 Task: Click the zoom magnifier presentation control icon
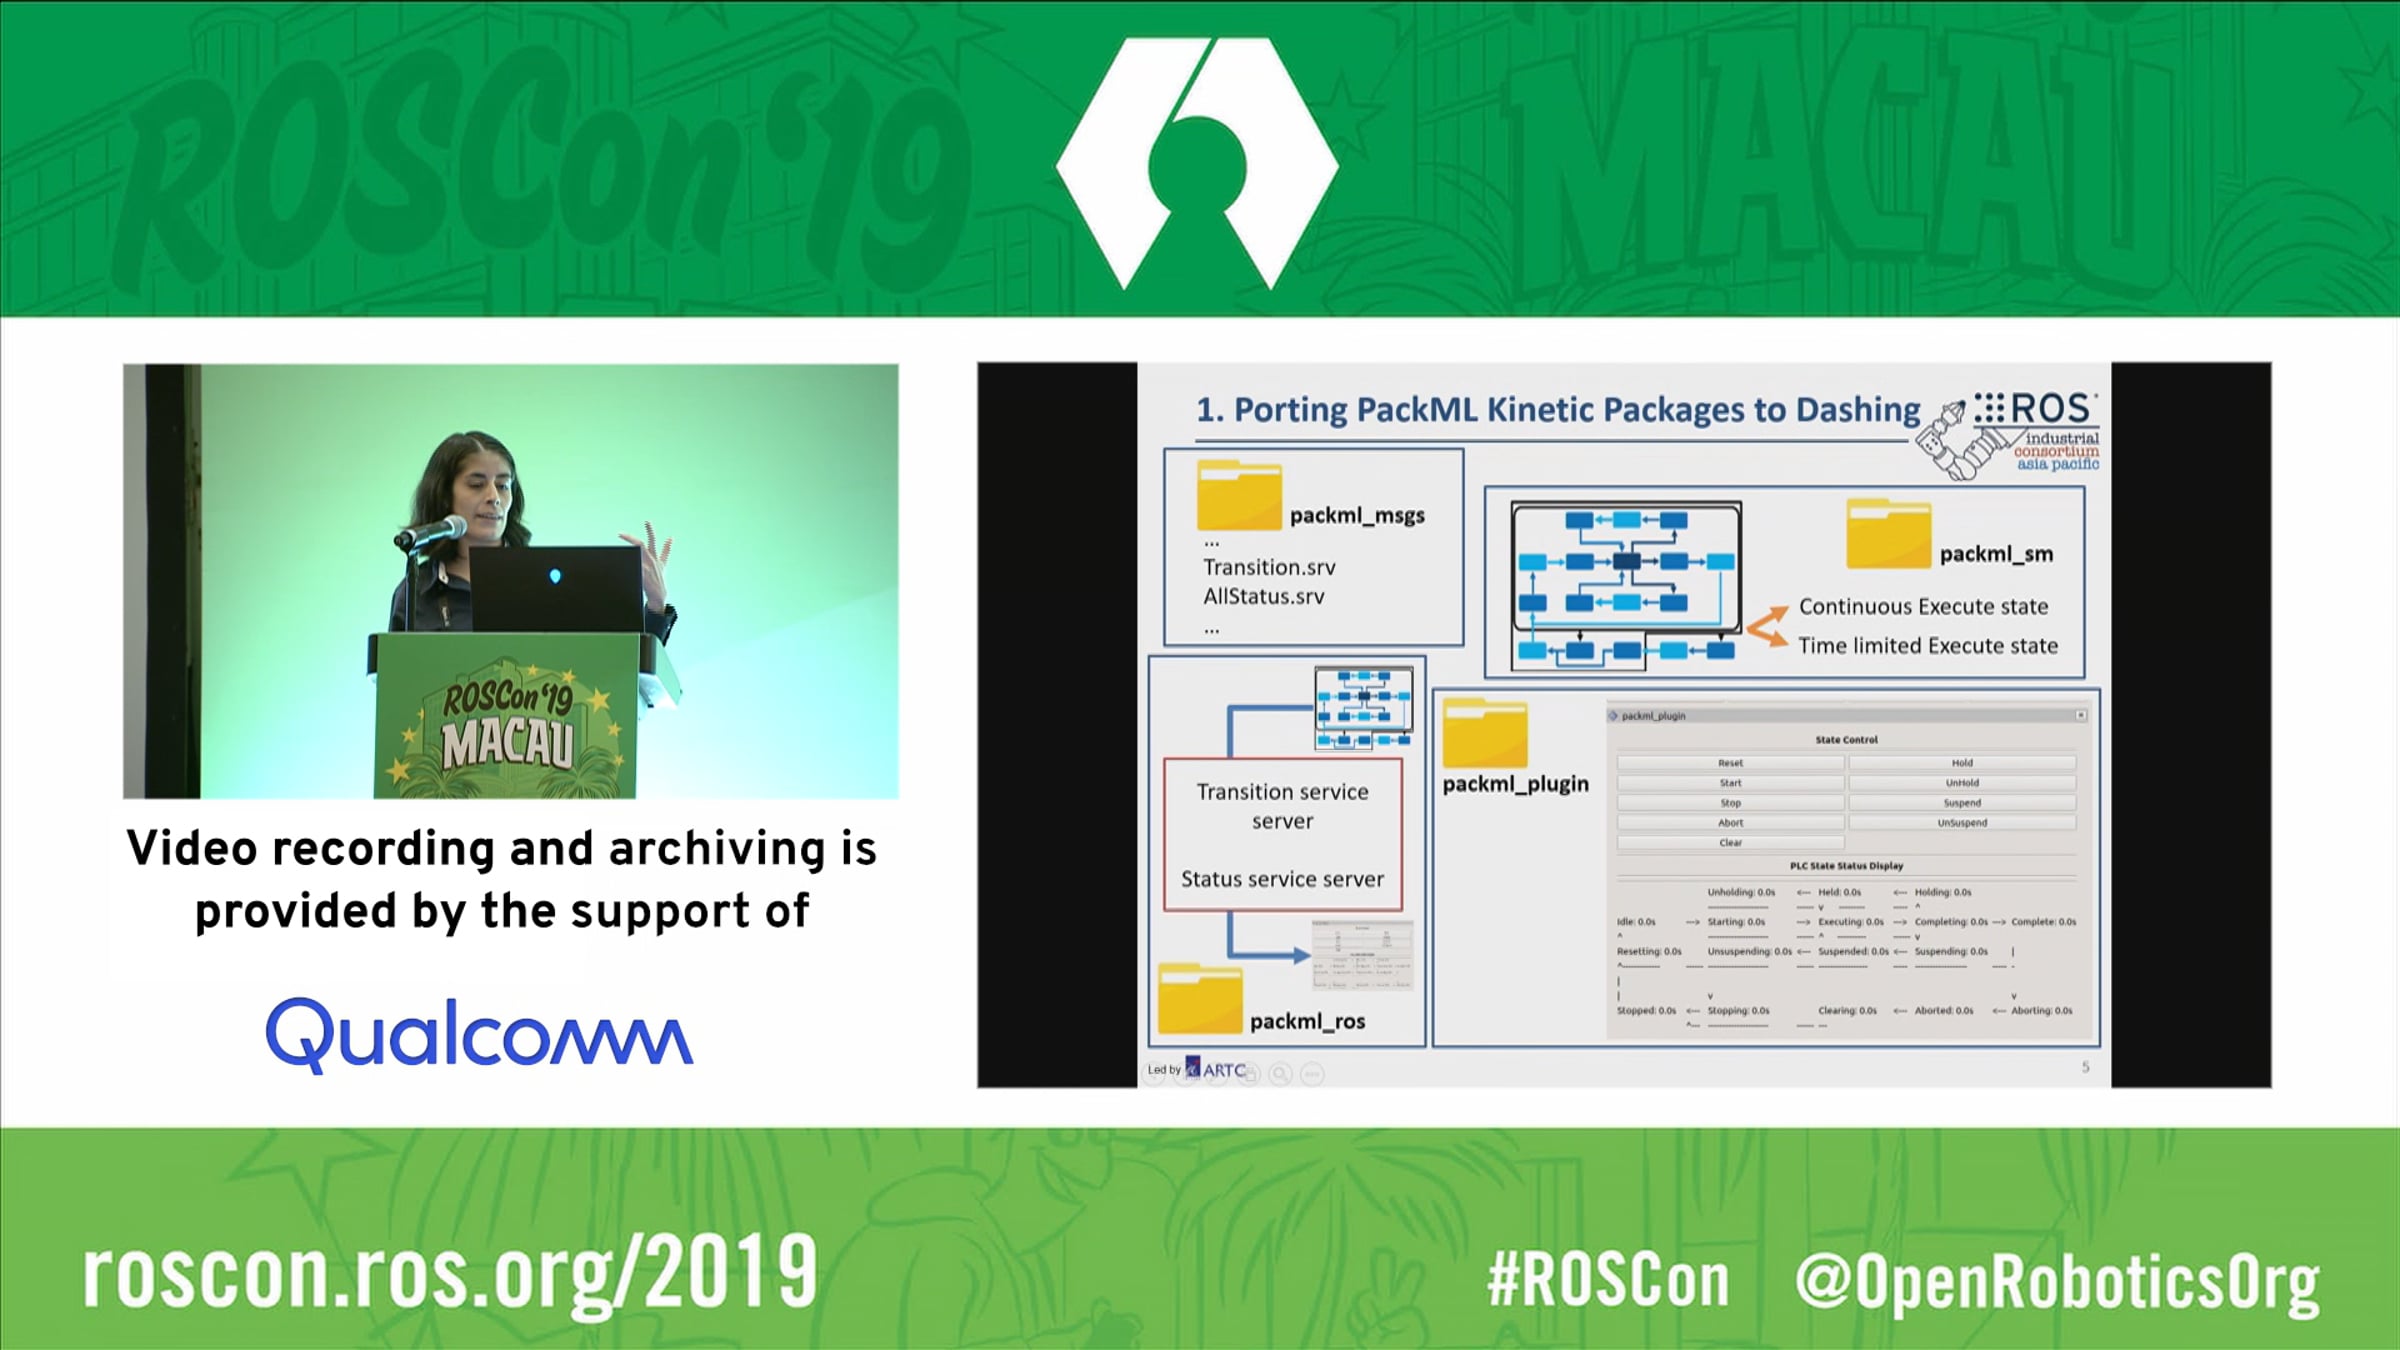click(x=1280, y=1073)
